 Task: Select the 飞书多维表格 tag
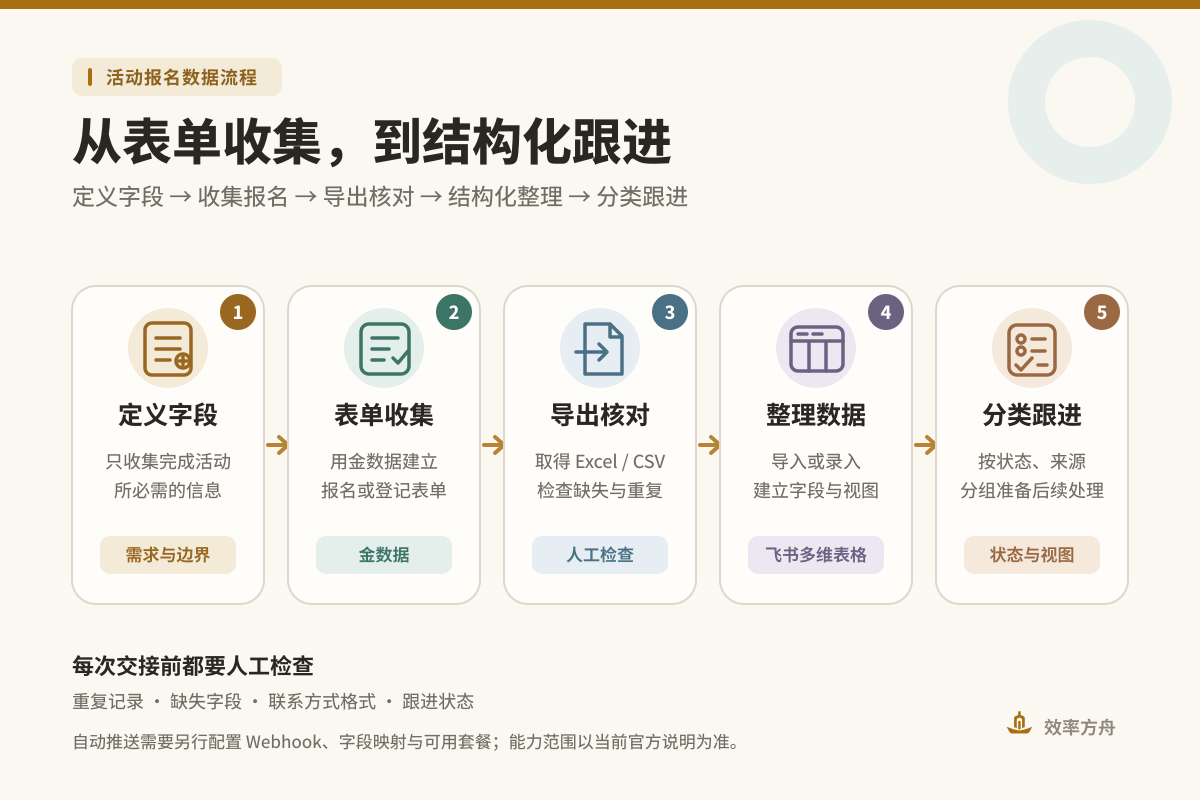click(x=816, y=555)
